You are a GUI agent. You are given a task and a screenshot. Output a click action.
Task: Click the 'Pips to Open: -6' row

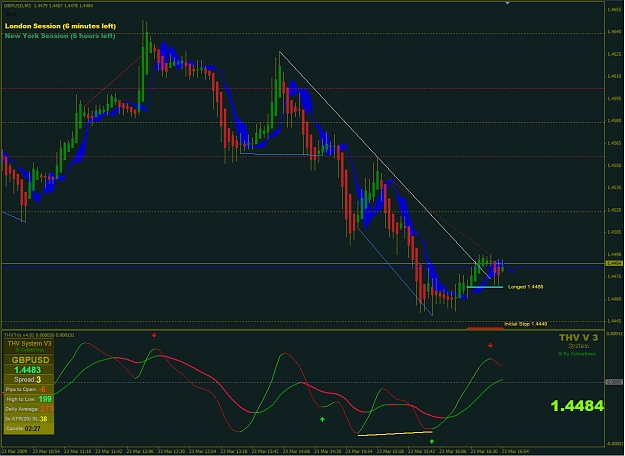(28, 389)
